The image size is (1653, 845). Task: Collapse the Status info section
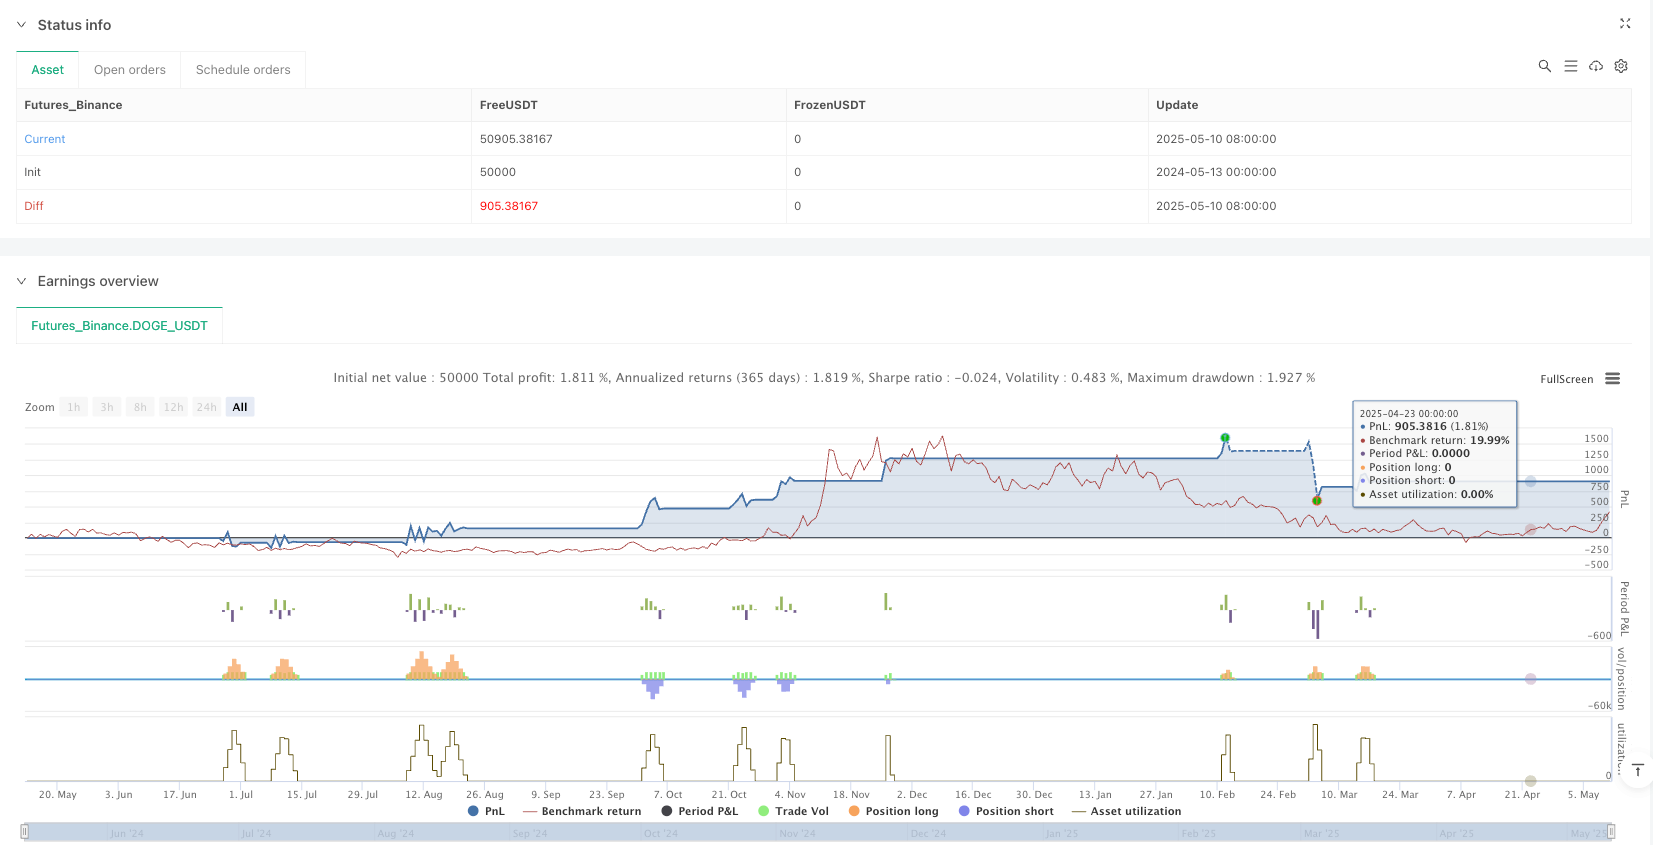pyautogui.click(x=21, y=25)
